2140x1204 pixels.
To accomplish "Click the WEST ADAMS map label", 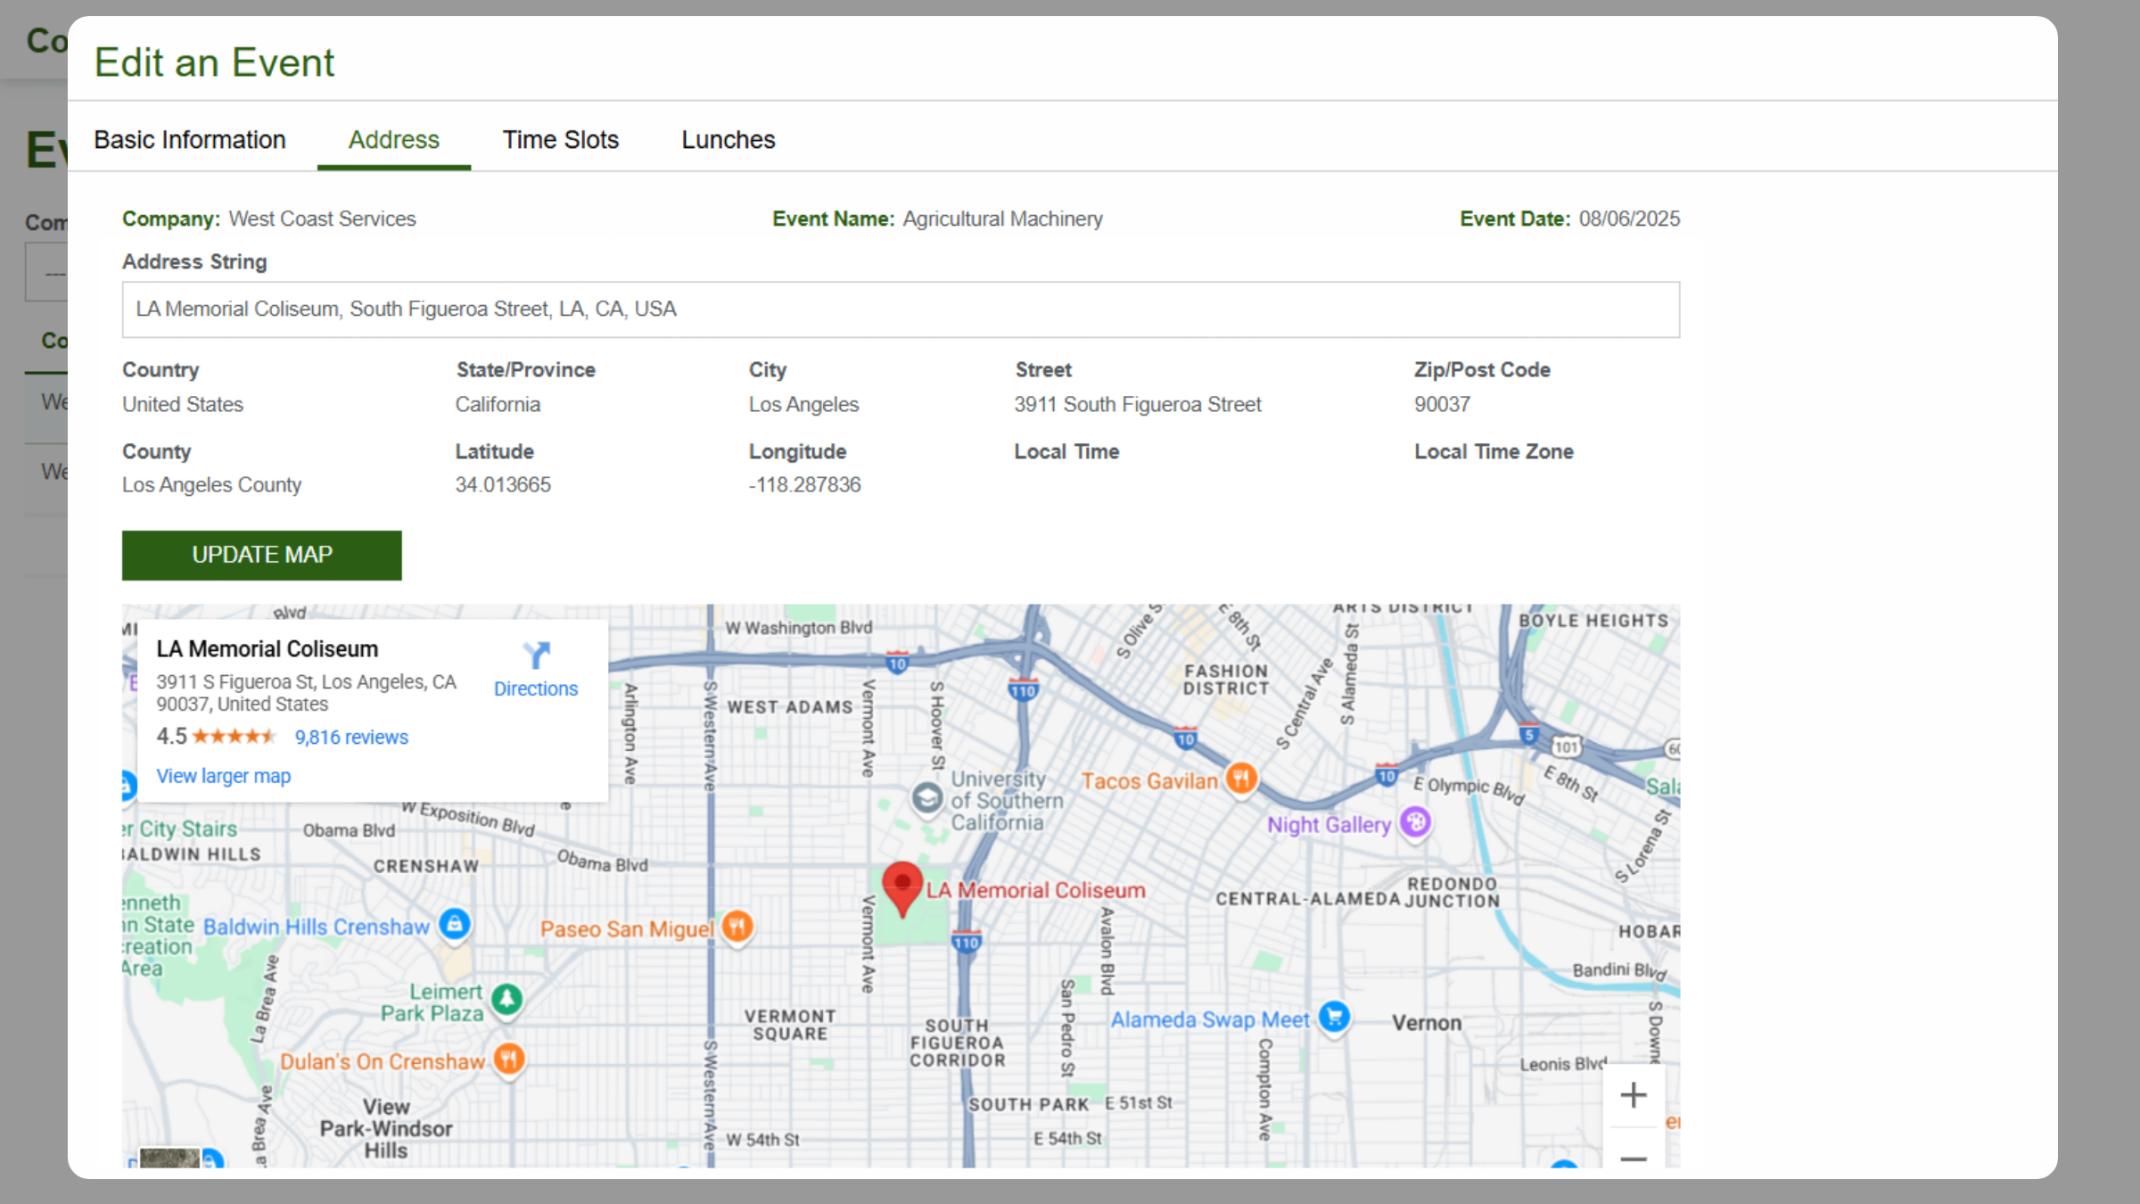I will [790, 707].
